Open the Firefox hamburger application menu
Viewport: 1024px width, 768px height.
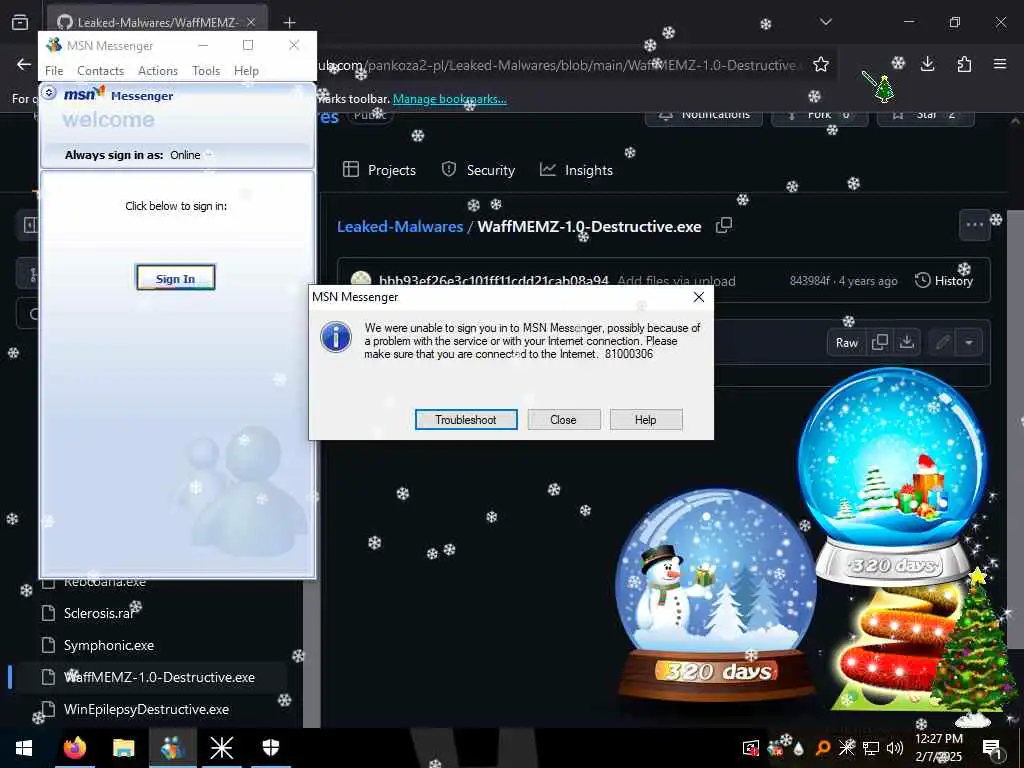point(1000,64)
